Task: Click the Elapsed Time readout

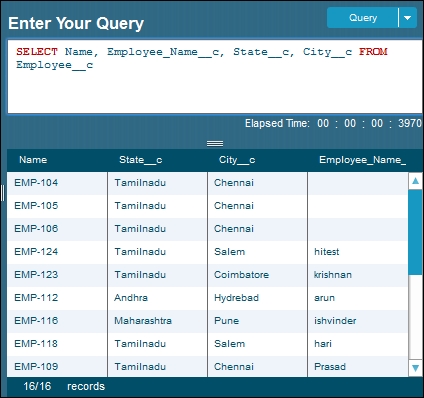Action: (x=333, y=124)
